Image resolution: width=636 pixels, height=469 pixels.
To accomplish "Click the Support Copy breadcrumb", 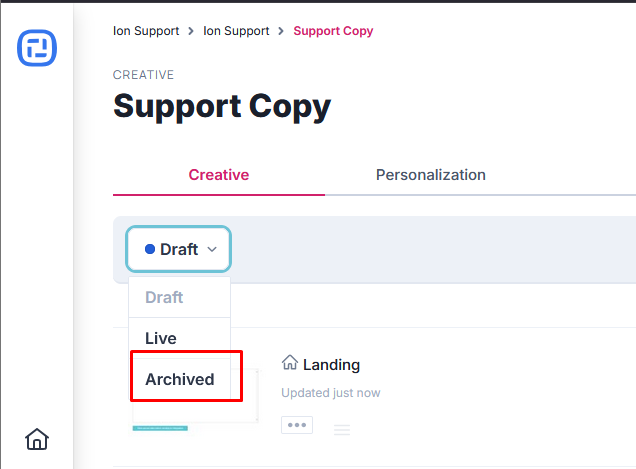I will click(x=333, y=31).
